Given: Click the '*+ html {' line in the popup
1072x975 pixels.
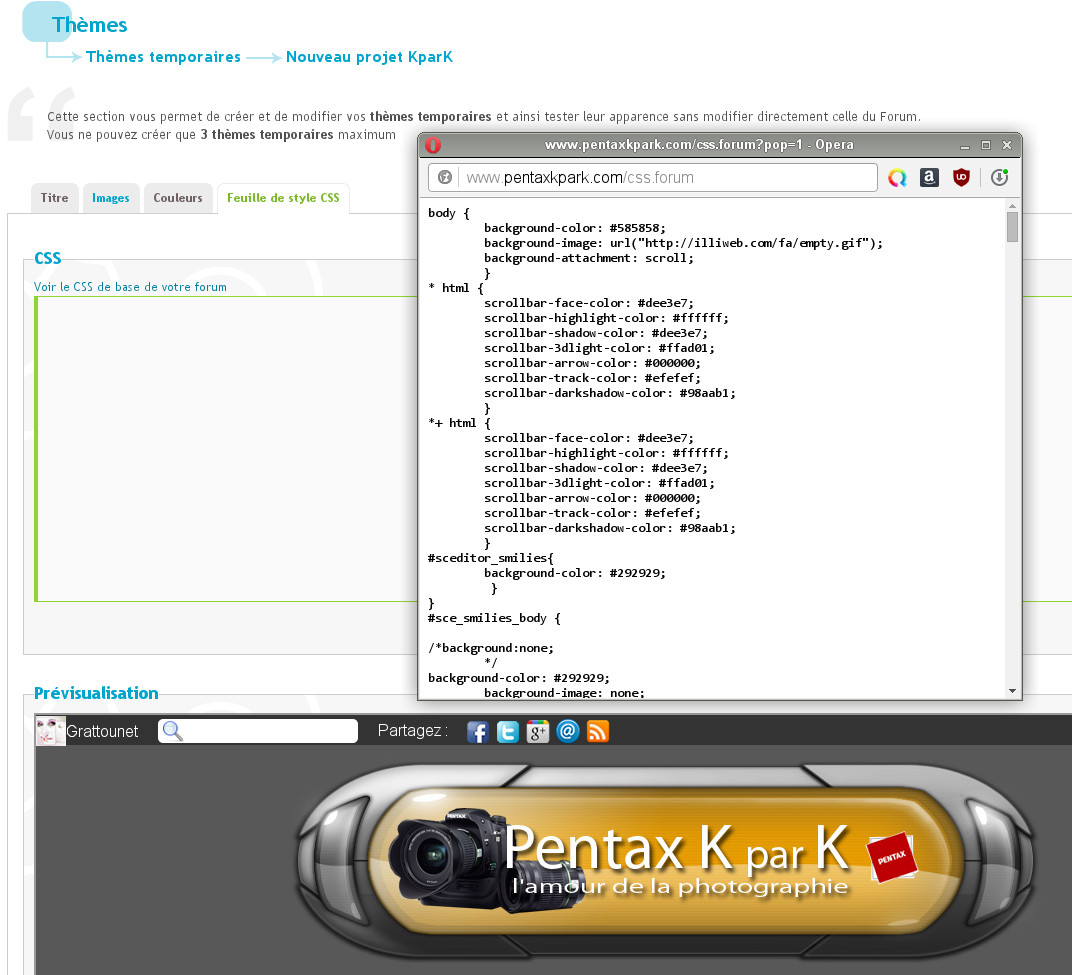Looking at the screenshot, I should tap(459, 423).
